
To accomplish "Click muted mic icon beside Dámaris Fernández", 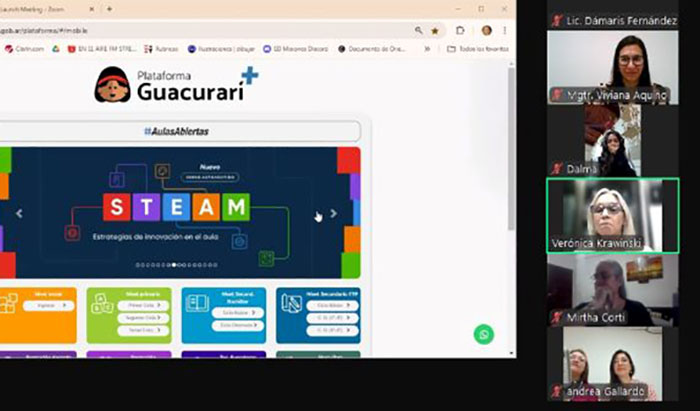I will [x=556, y=21].
